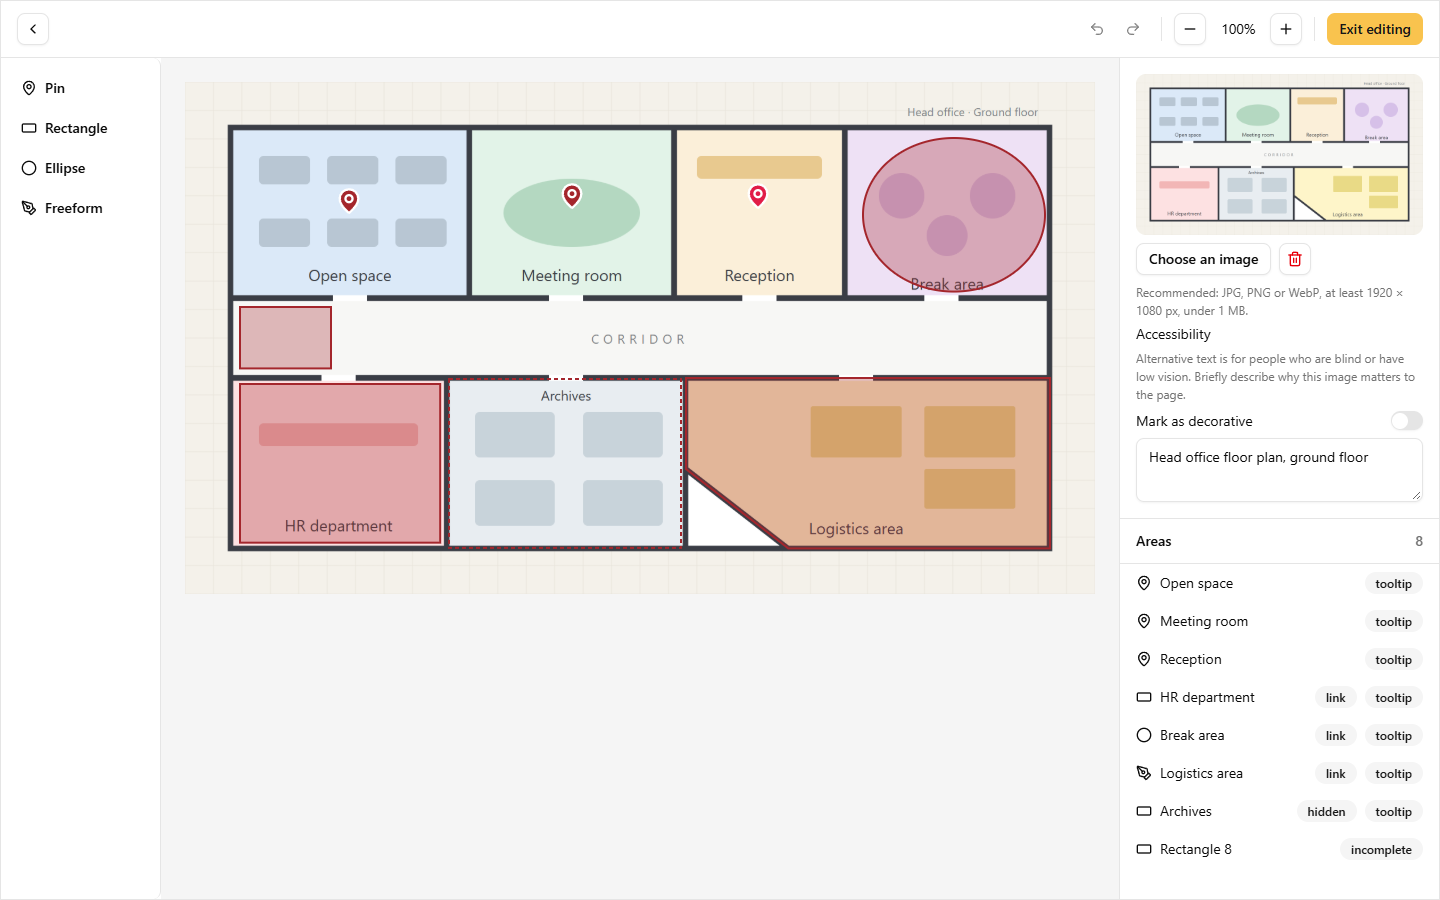This screenshot has height=900, width=1440.
Task: Select HR department in the Areas list
Action: click(x=1279, y=697)
